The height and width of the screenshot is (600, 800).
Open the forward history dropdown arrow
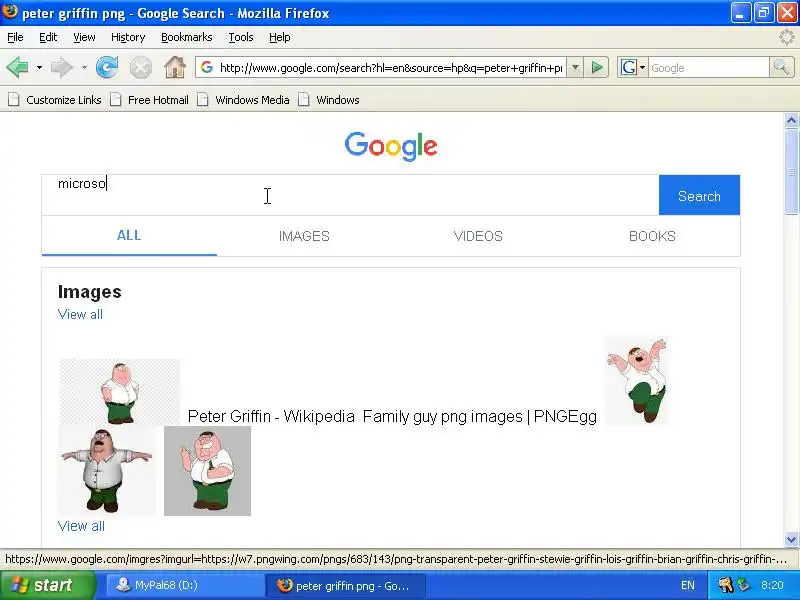tap(84, 67)
